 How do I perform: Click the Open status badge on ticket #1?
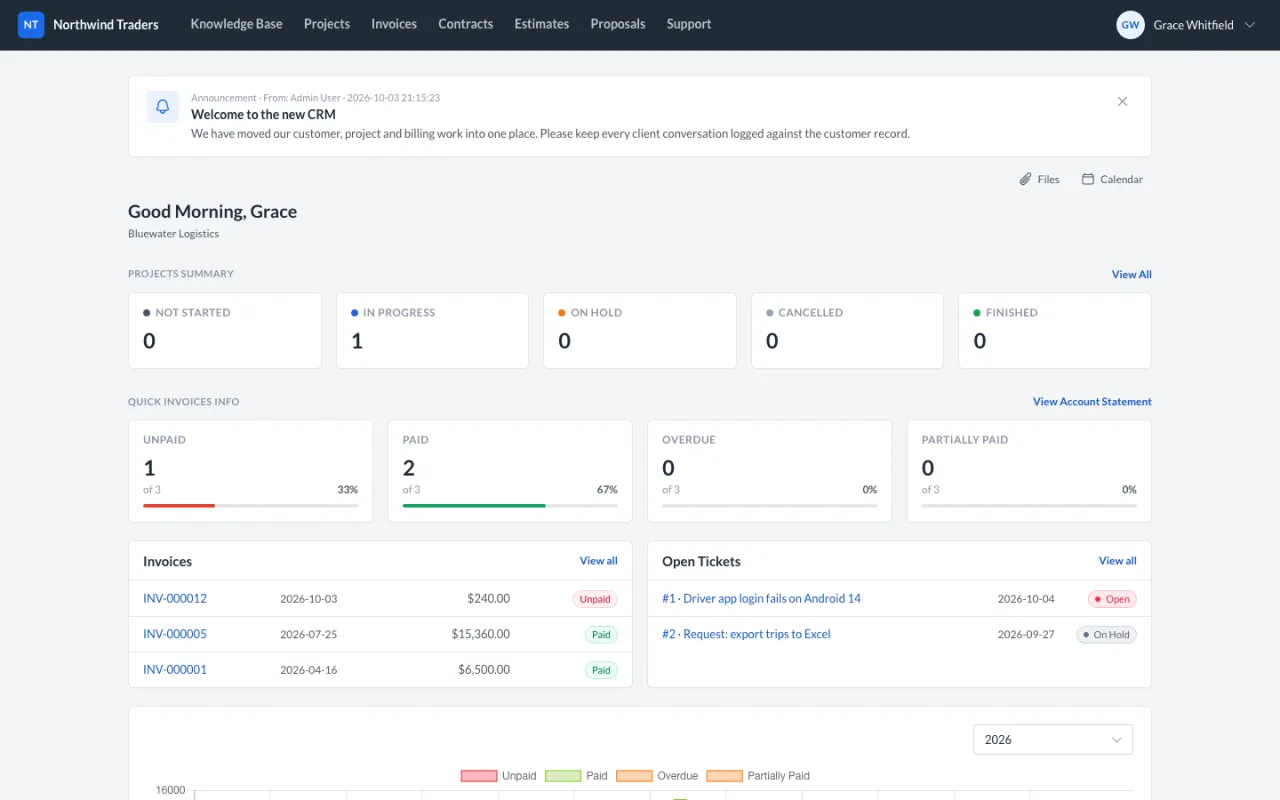(1112, 599)
